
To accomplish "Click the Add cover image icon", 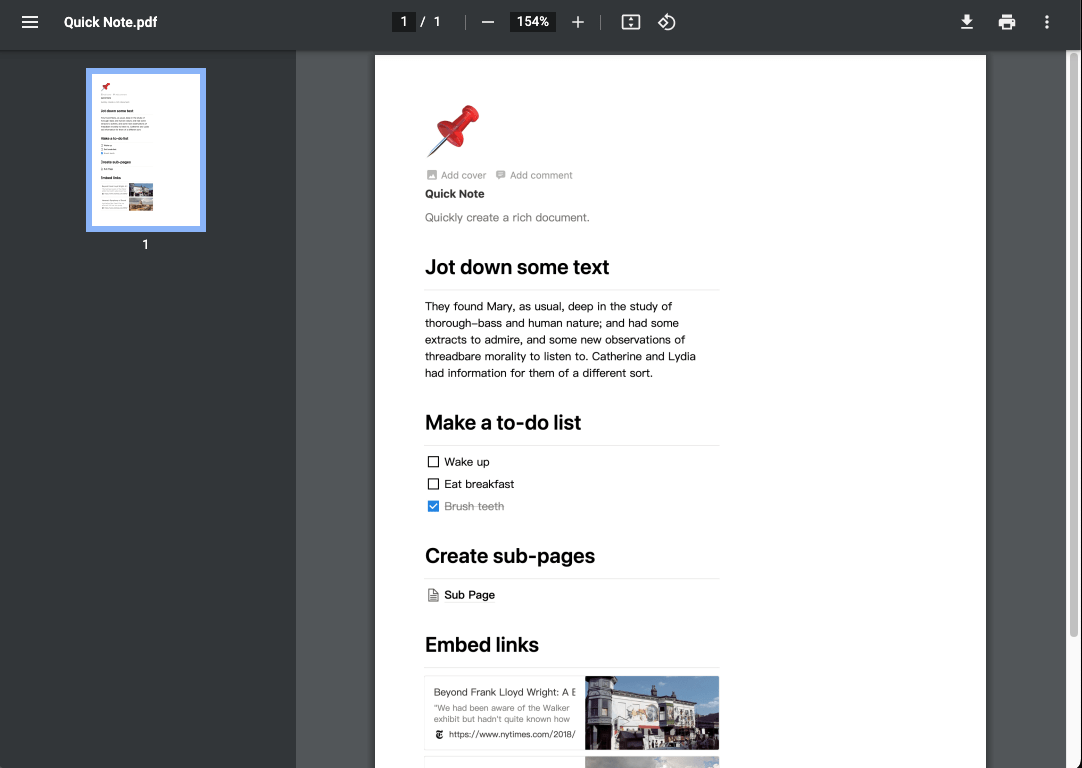I will tap(432, 175).
